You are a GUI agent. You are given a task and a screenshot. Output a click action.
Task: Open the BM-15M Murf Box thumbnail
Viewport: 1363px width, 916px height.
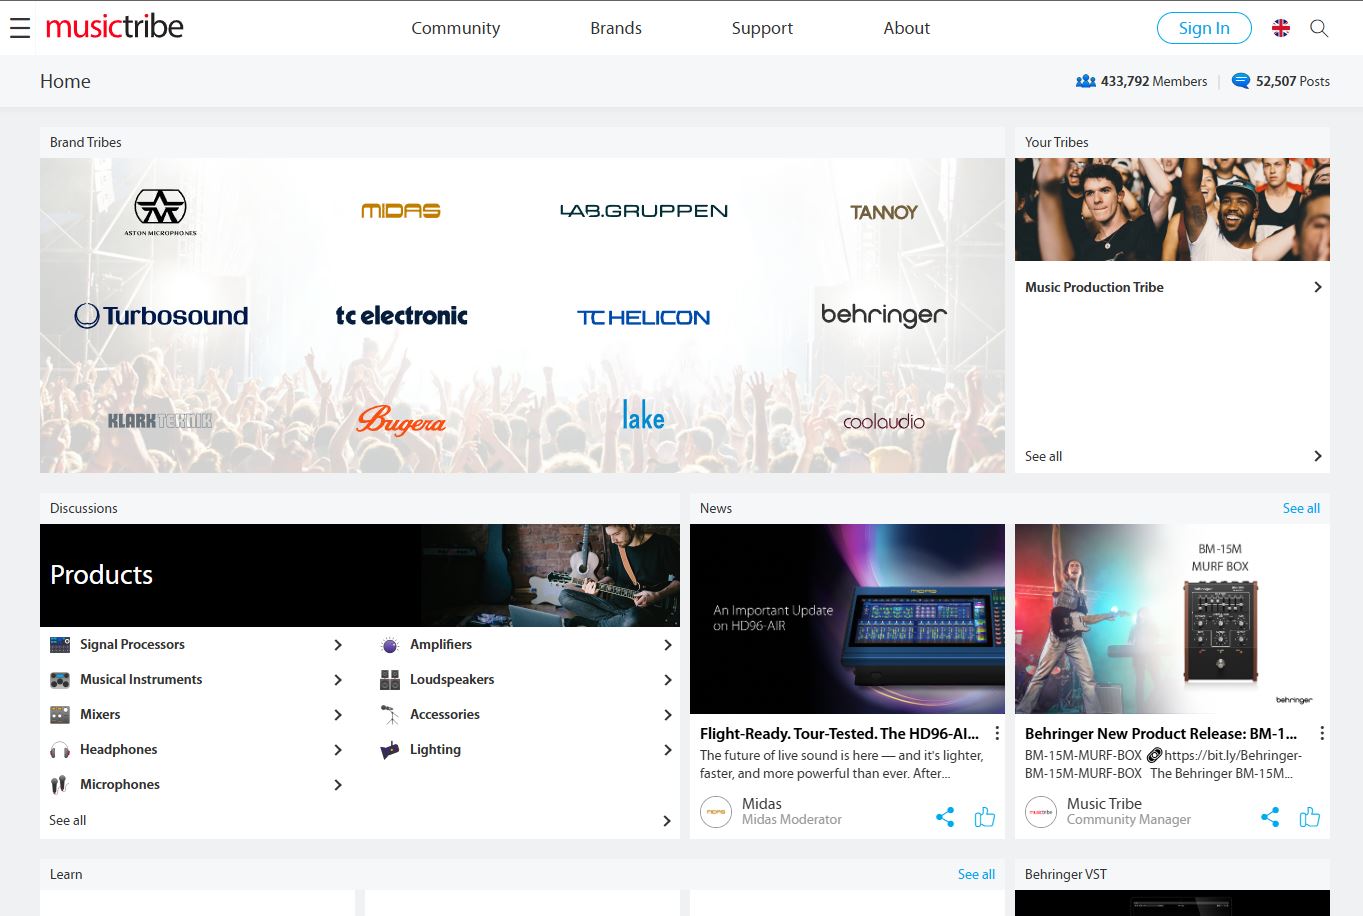[1172, 619]
